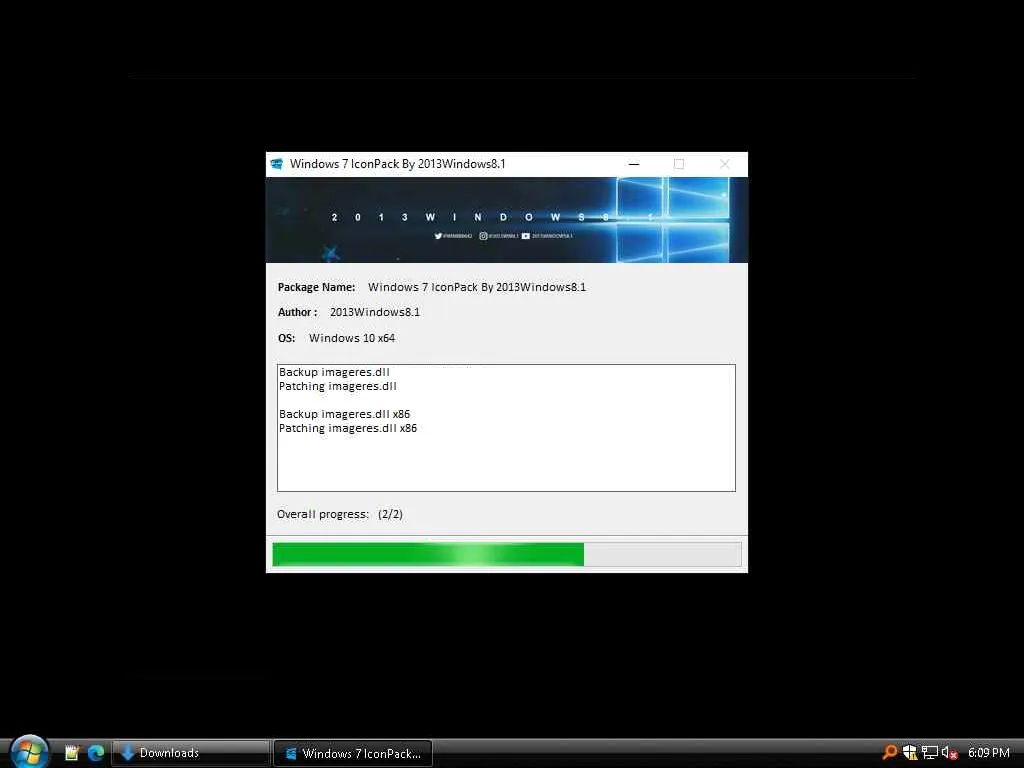The width and height of the screenshot is (1024, 768).
Task: Click the muted volume tray icon
Action: [949, 752]
